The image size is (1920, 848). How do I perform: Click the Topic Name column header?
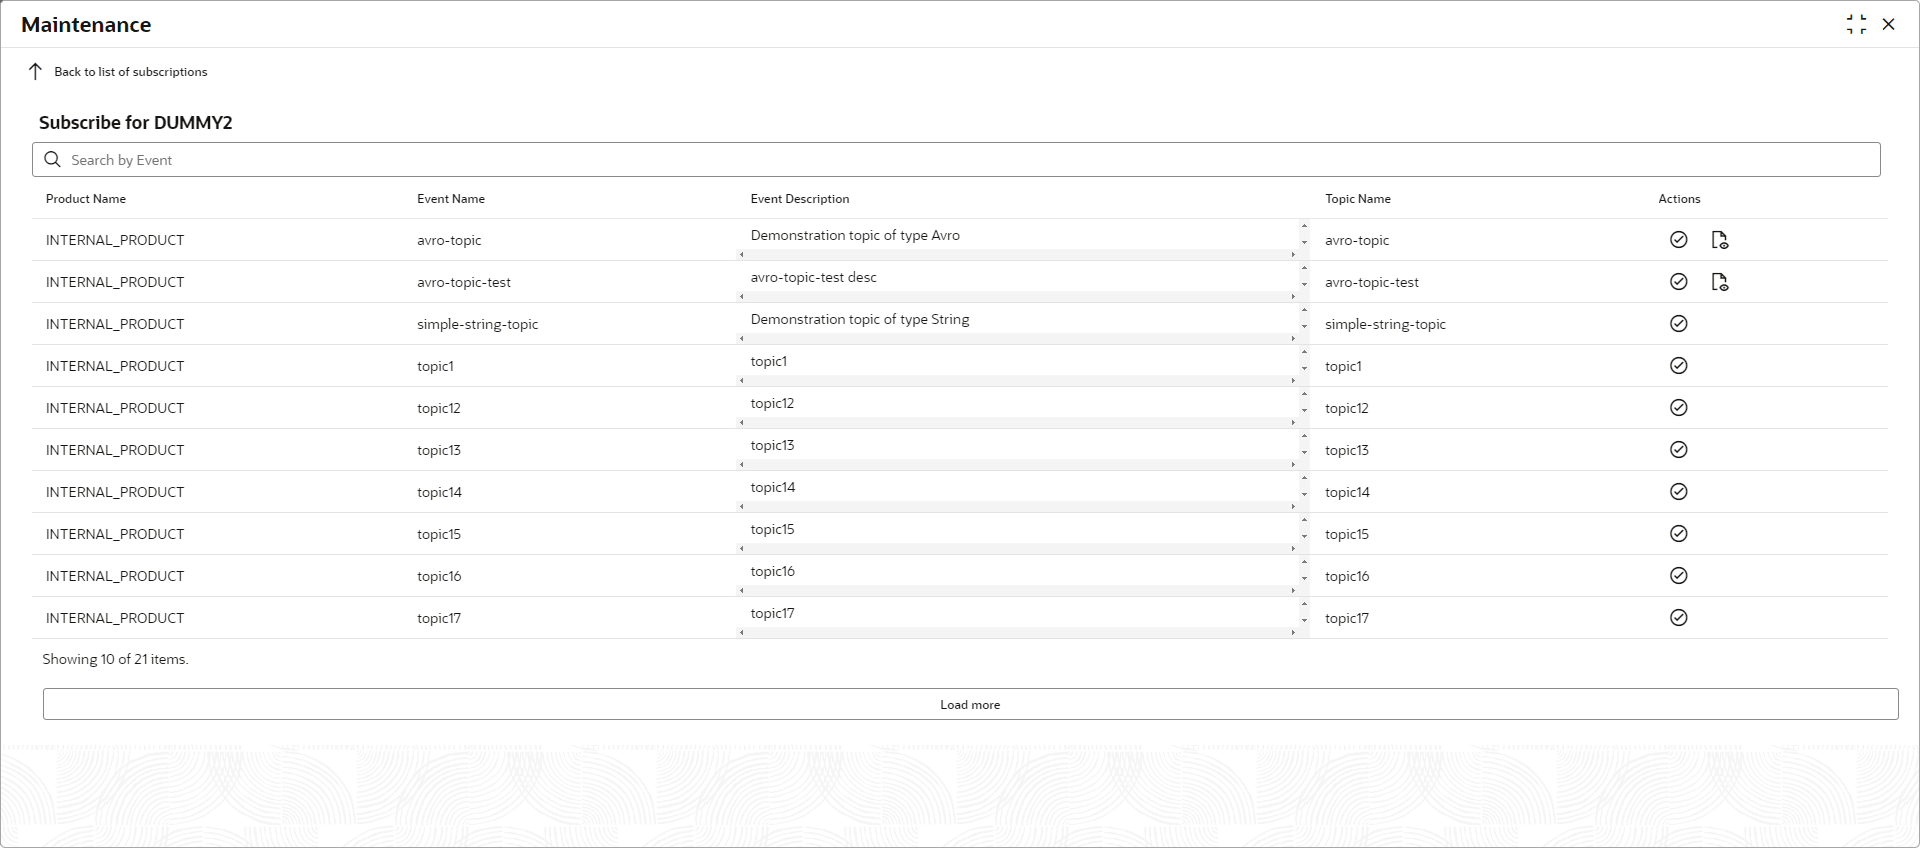[x=1357, y=199]
